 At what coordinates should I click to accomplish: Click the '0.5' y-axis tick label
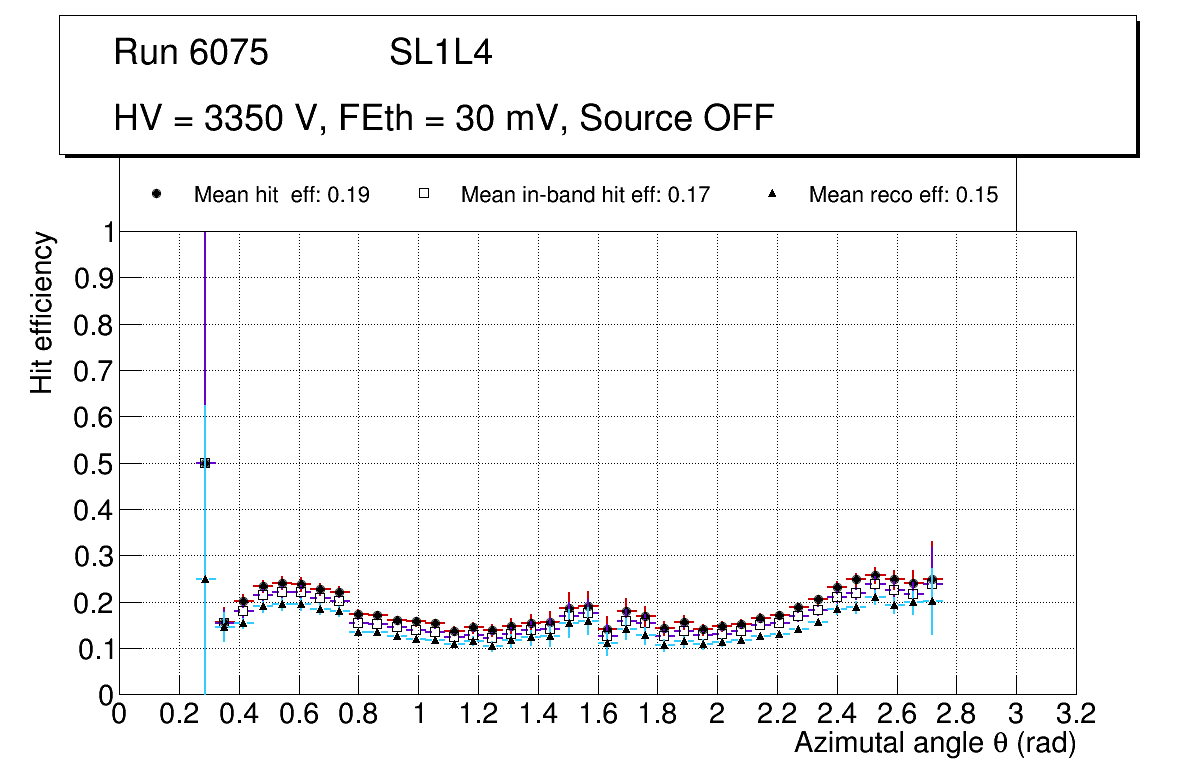tap(93, 464)
